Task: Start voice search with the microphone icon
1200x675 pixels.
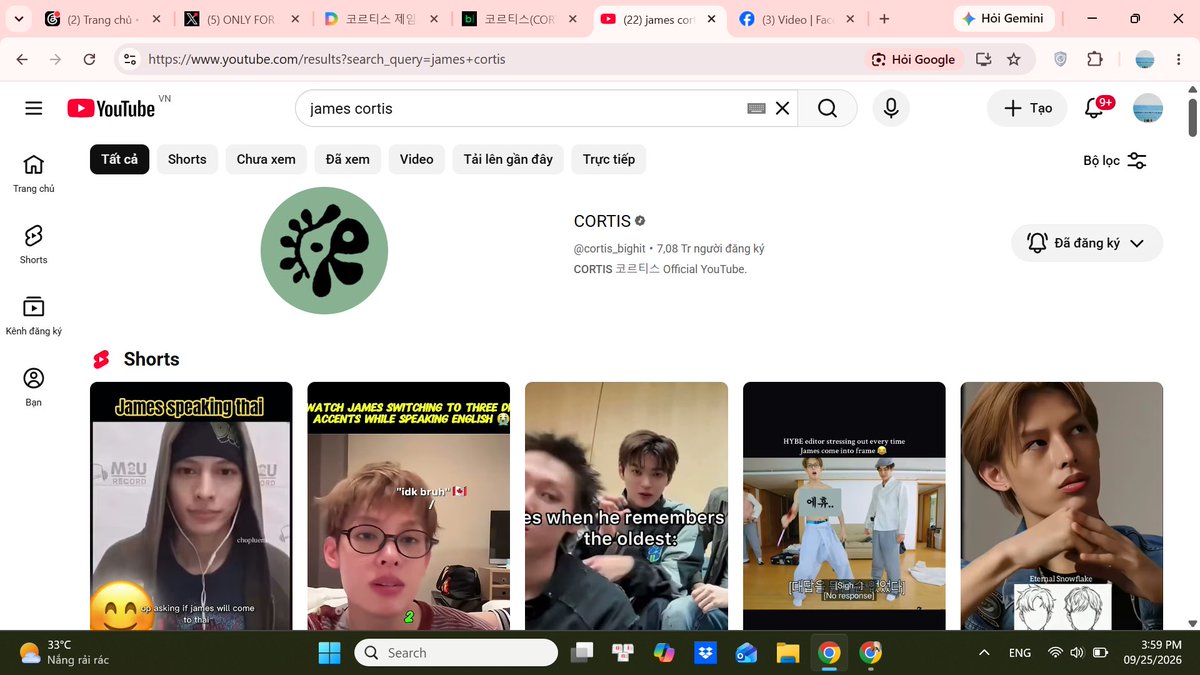Action: click(890, 108)
